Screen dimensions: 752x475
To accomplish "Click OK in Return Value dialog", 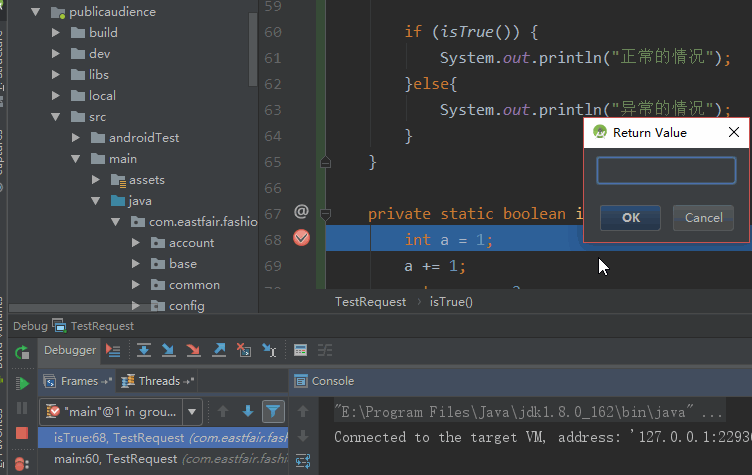I will [630, 218].
